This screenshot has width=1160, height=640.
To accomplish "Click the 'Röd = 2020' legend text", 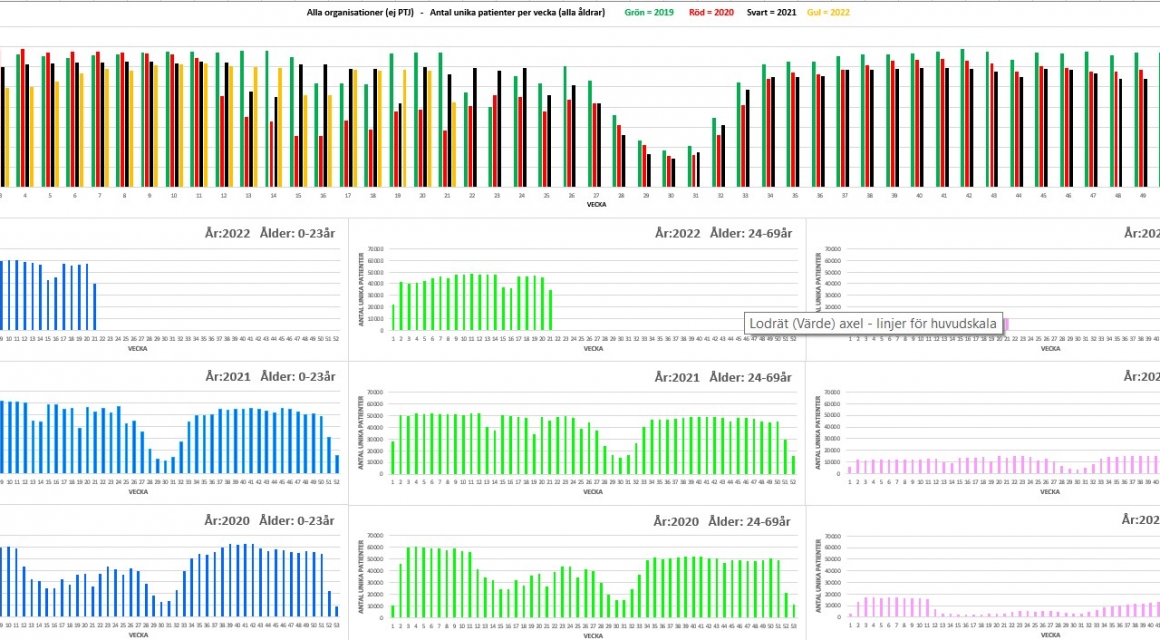I will tap(711, 13).
